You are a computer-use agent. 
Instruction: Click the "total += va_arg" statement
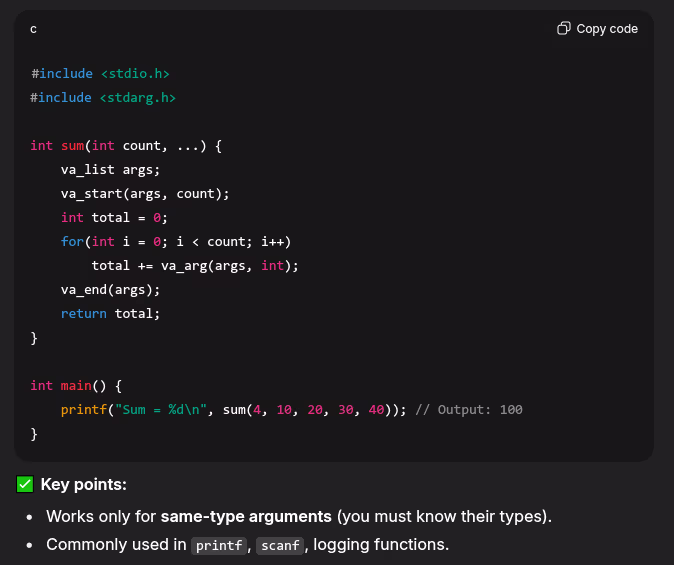(x=195, y=266)
